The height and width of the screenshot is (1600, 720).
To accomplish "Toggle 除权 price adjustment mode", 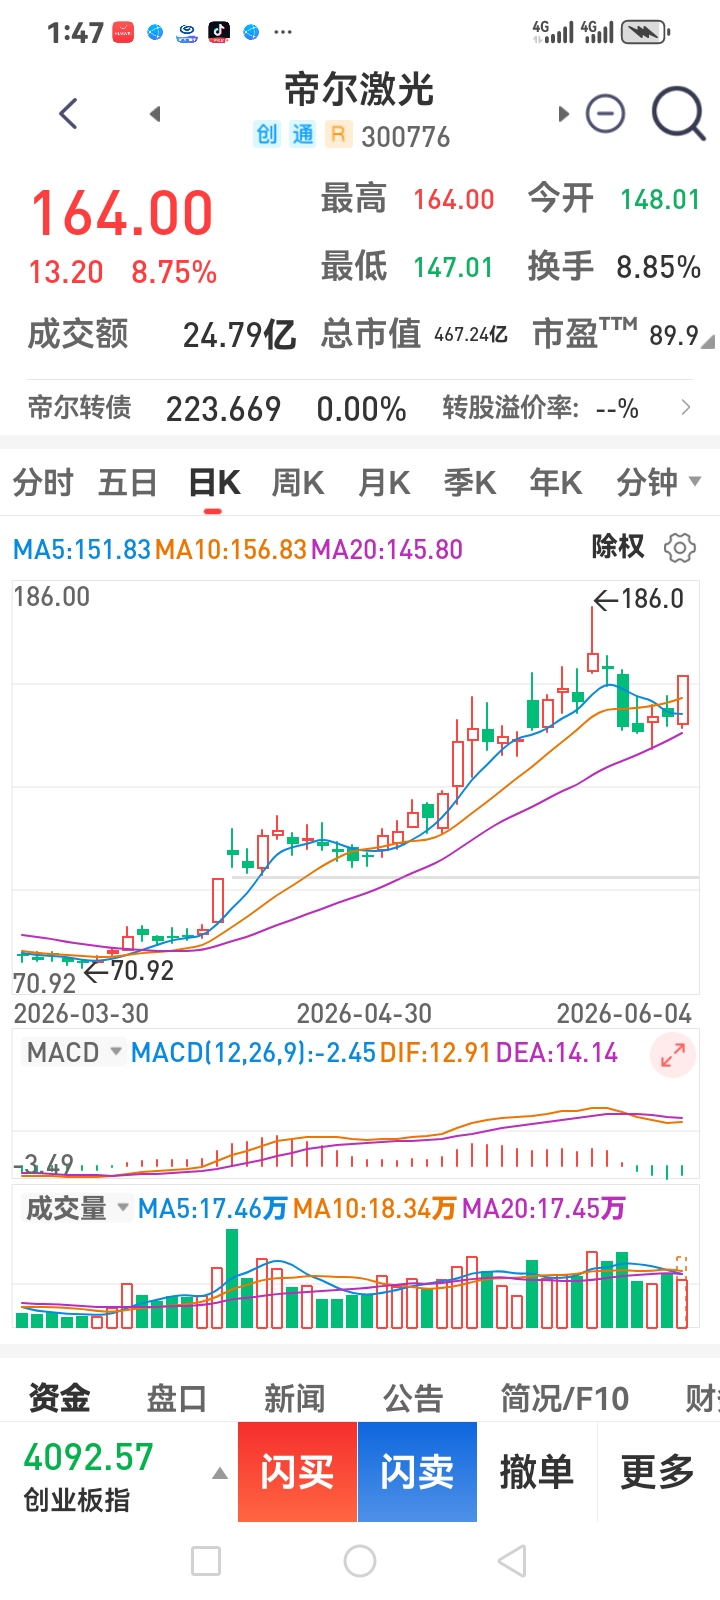I will 618,547.
